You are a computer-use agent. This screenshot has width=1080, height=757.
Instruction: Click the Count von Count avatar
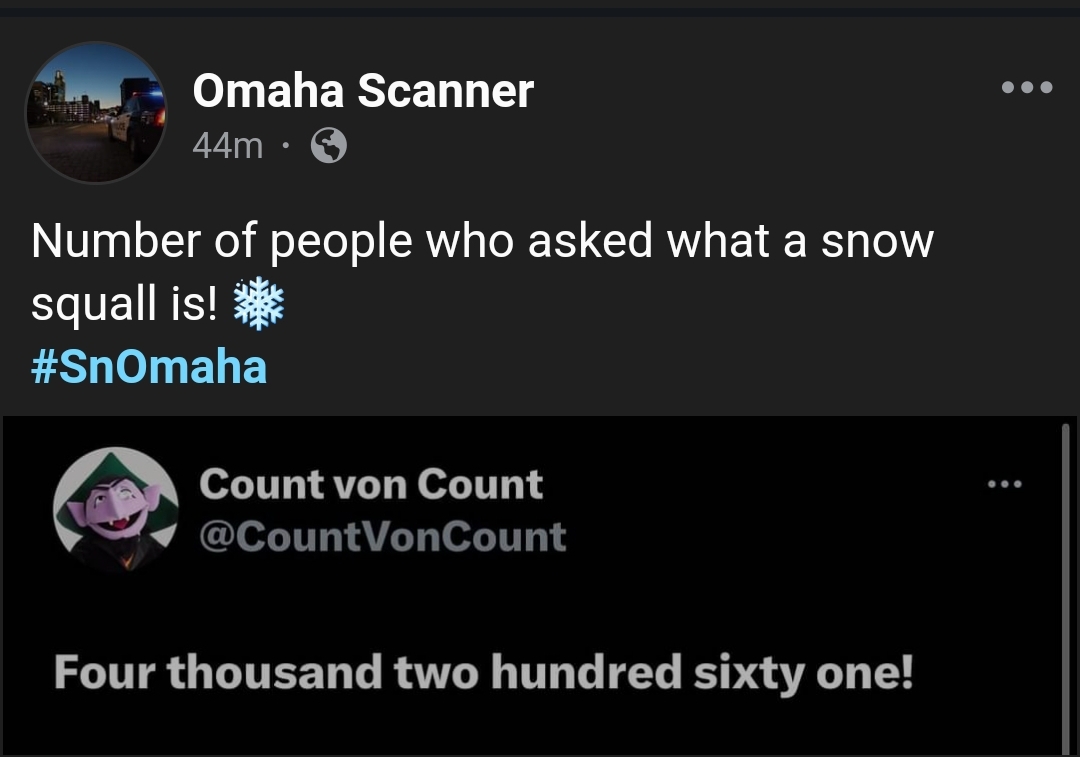click(116, 509)
